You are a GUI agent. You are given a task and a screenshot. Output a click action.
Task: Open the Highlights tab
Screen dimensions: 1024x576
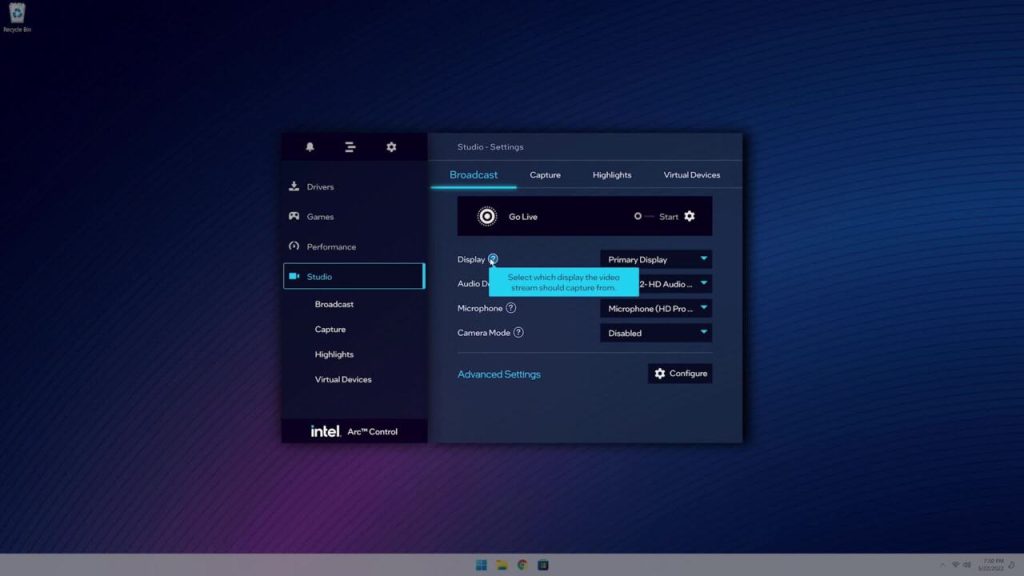point(611,175)
